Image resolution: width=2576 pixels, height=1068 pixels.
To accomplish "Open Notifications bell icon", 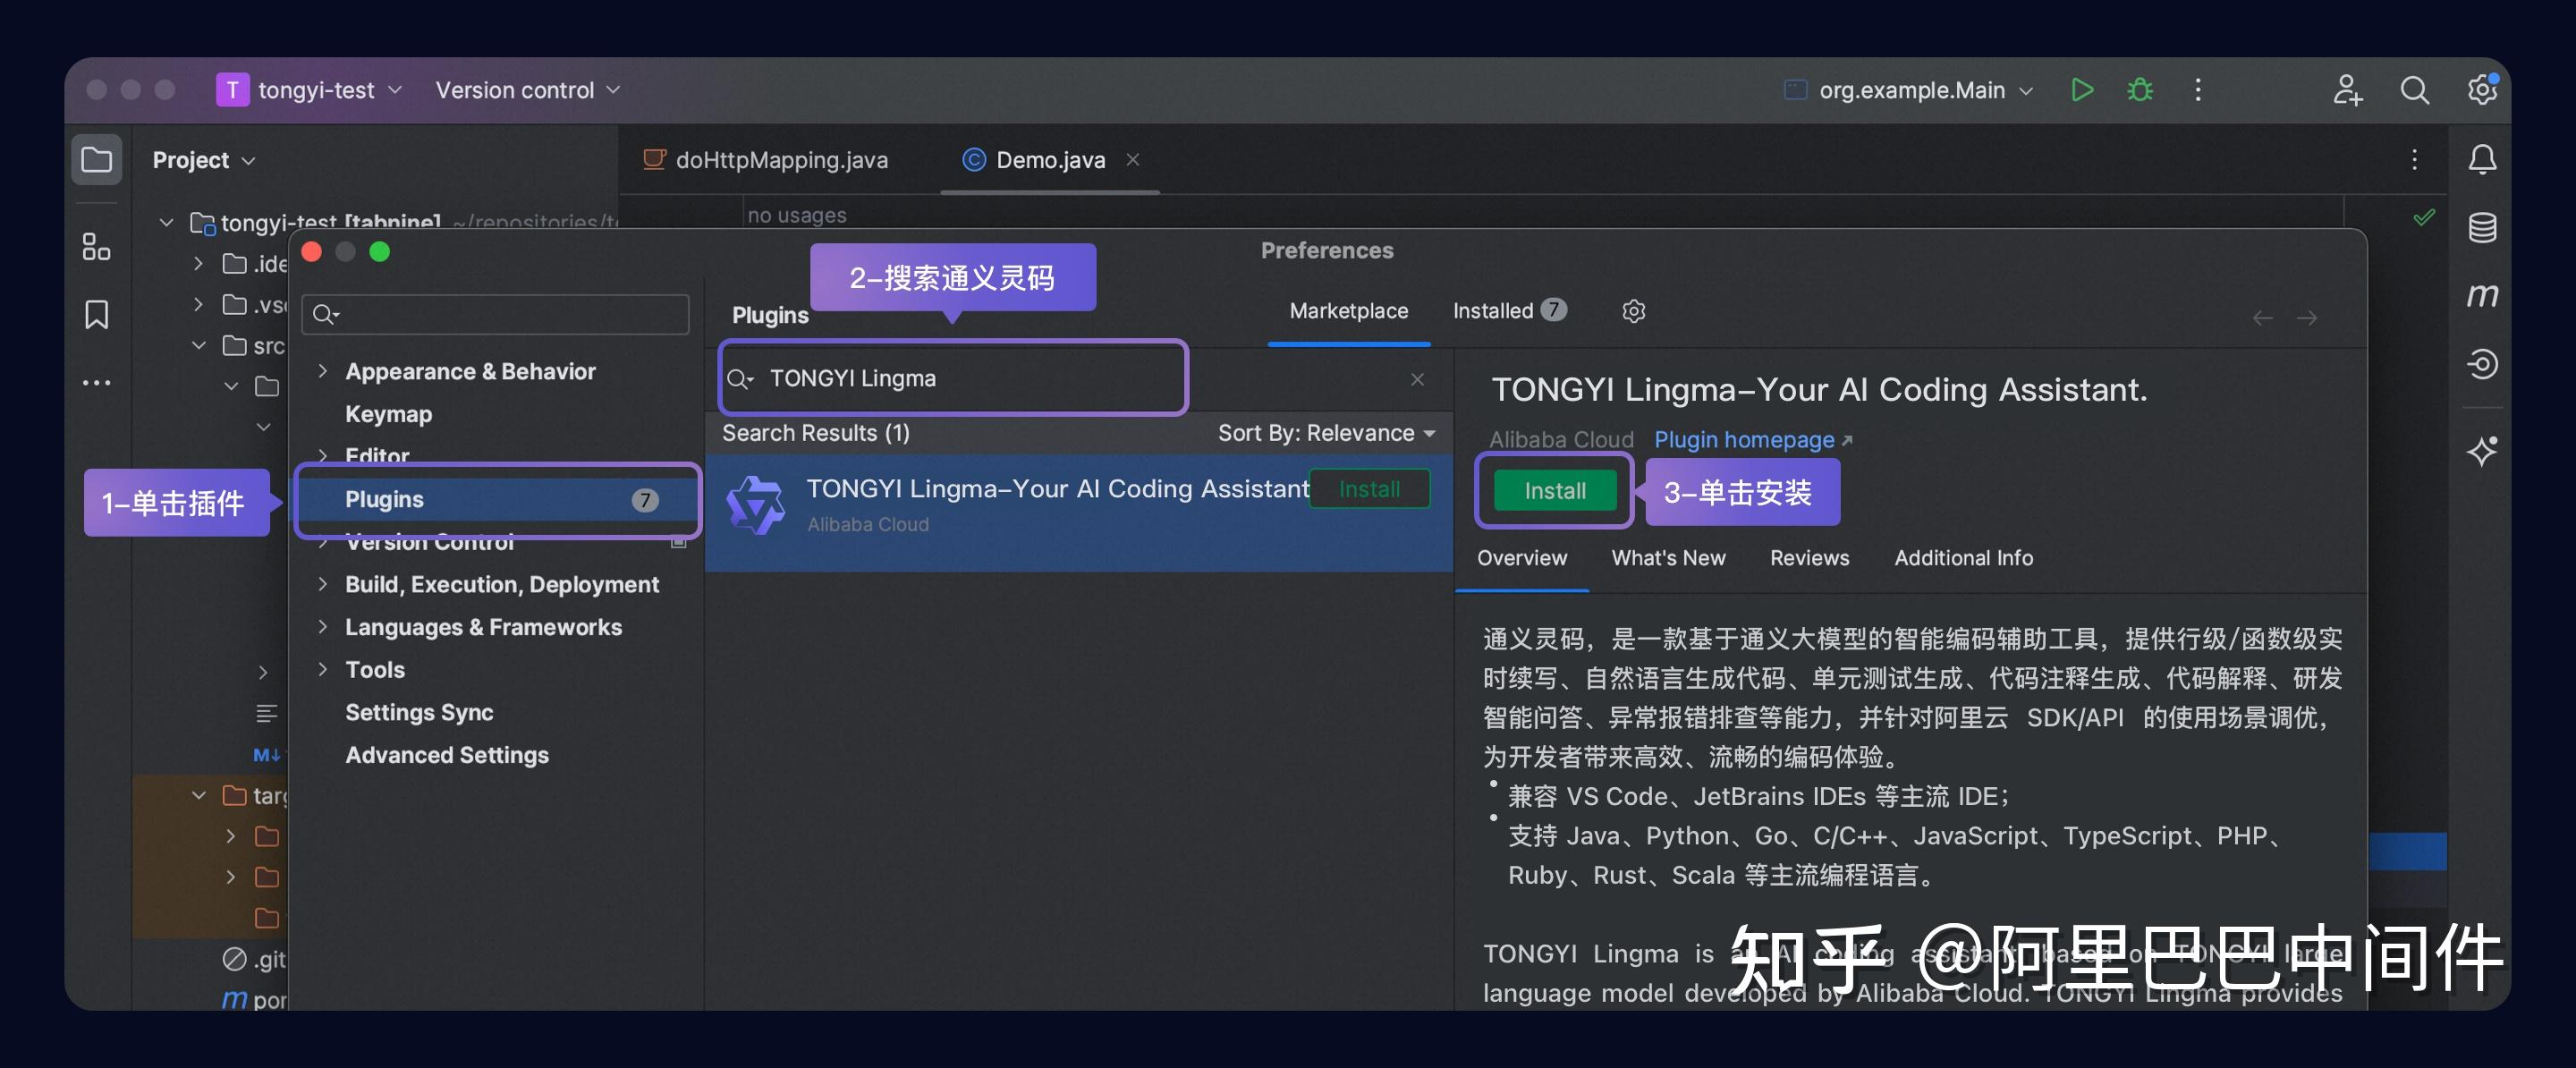I will [x=2482, y=160].
